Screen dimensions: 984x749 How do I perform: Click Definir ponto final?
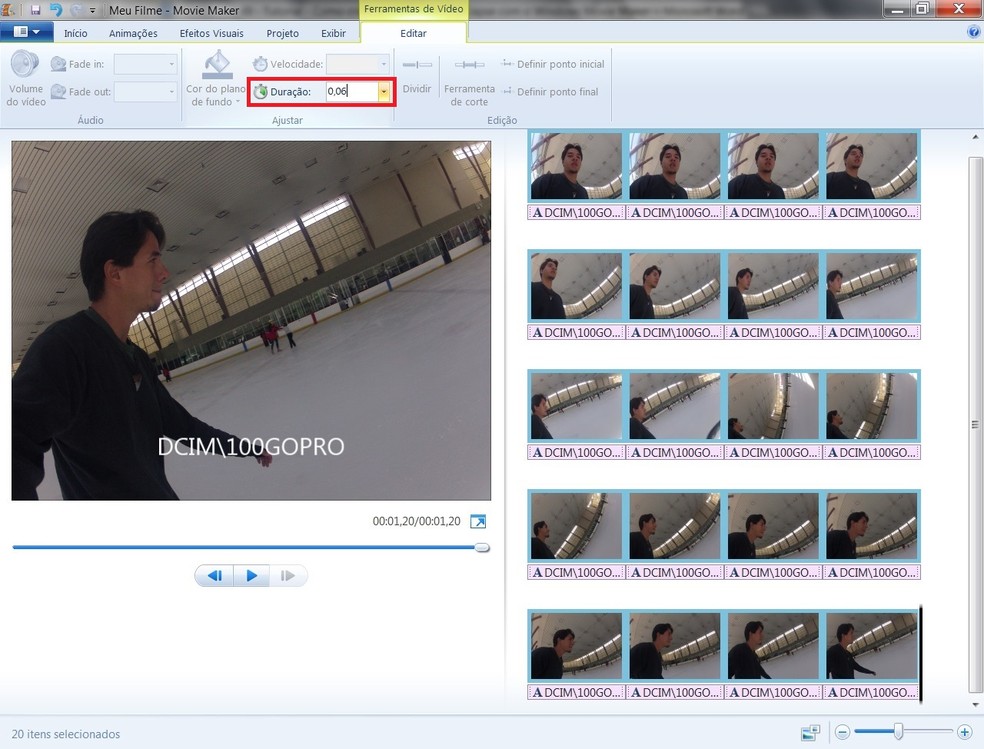click(x=550, y=92)
